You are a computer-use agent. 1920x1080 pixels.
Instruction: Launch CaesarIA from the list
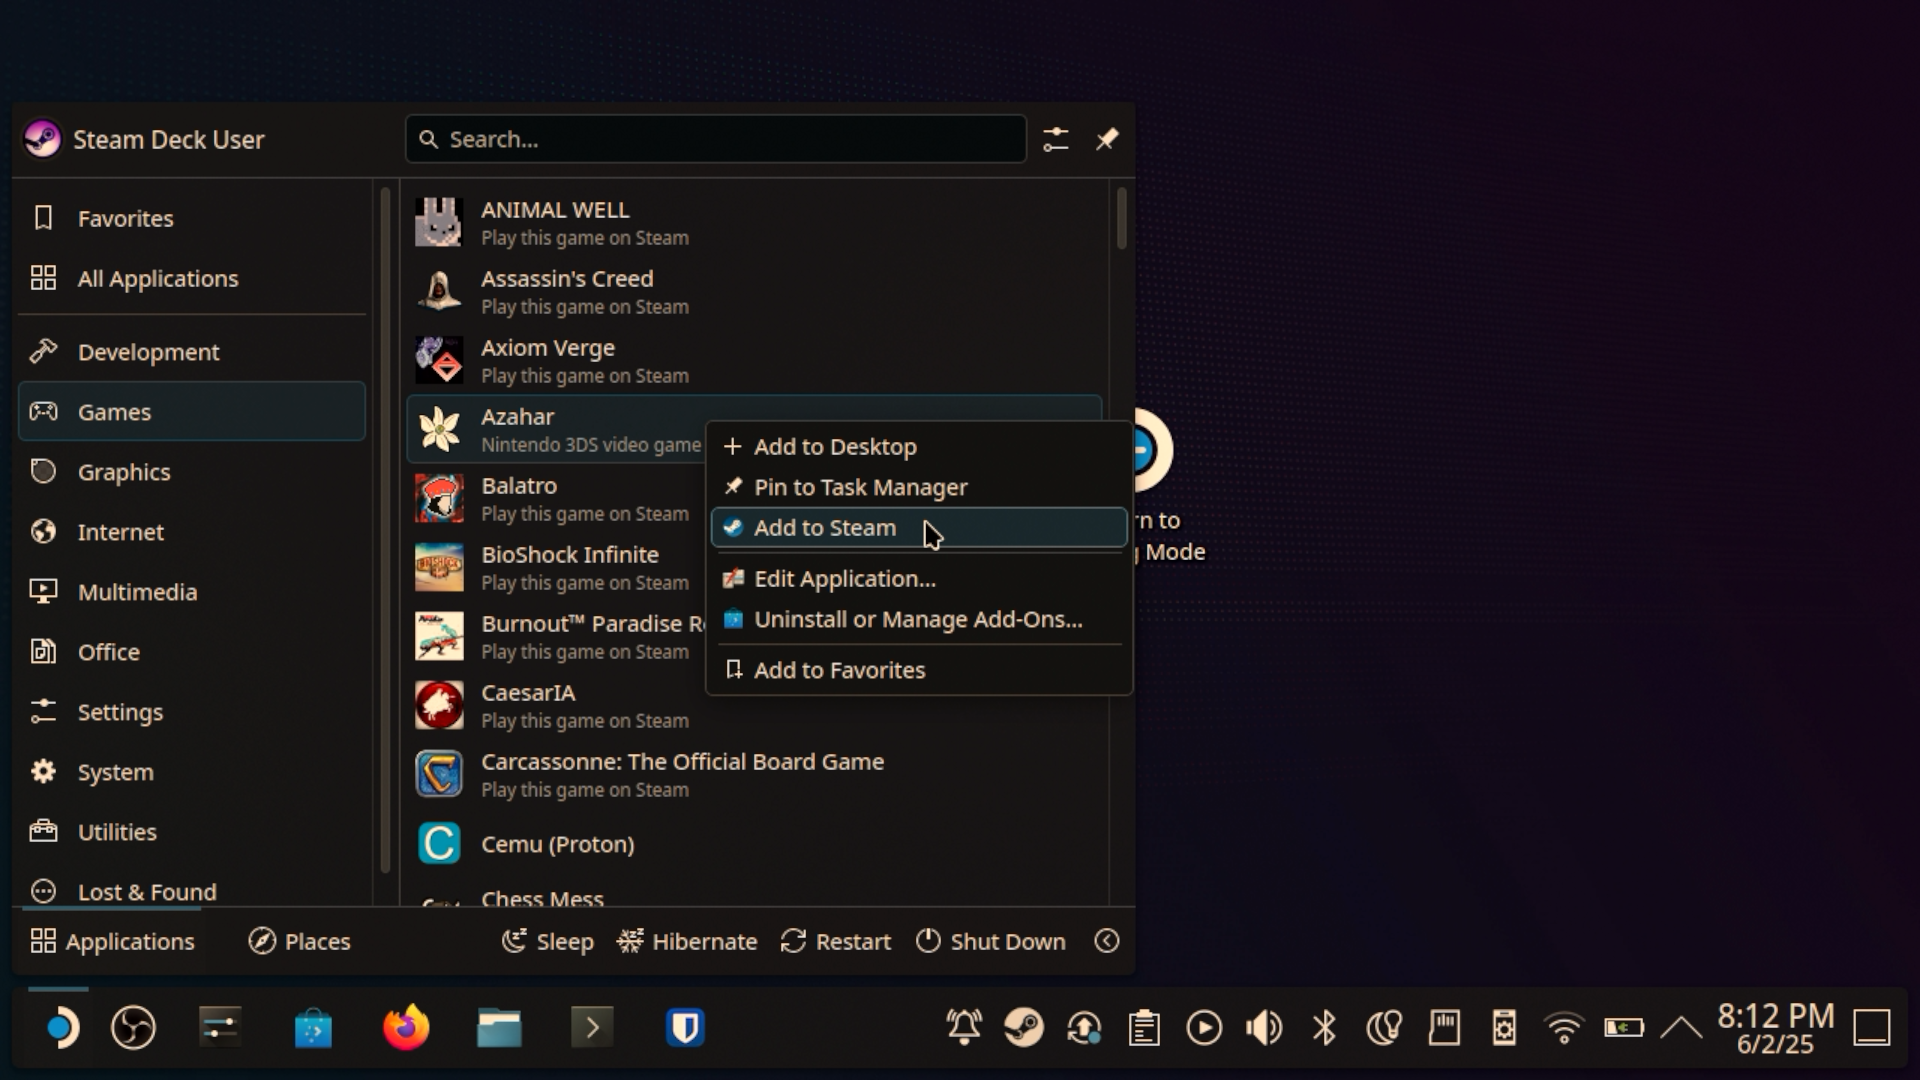point(754,705)
